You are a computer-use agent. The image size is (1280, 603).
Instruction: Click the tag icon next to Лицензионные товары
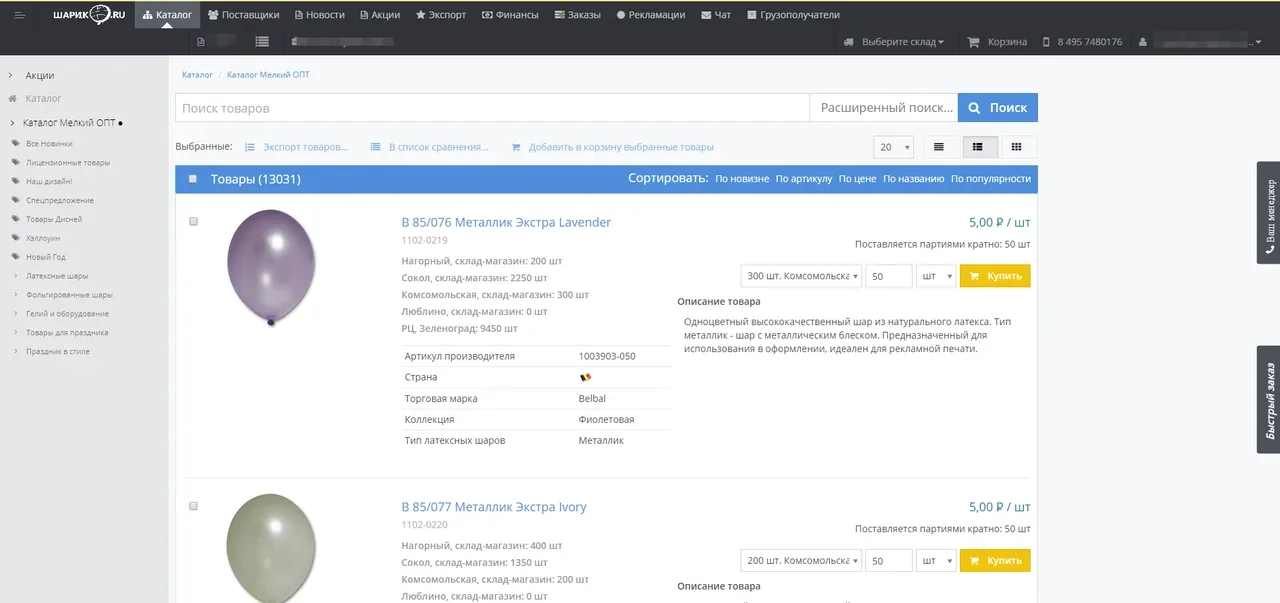[16, 162]
